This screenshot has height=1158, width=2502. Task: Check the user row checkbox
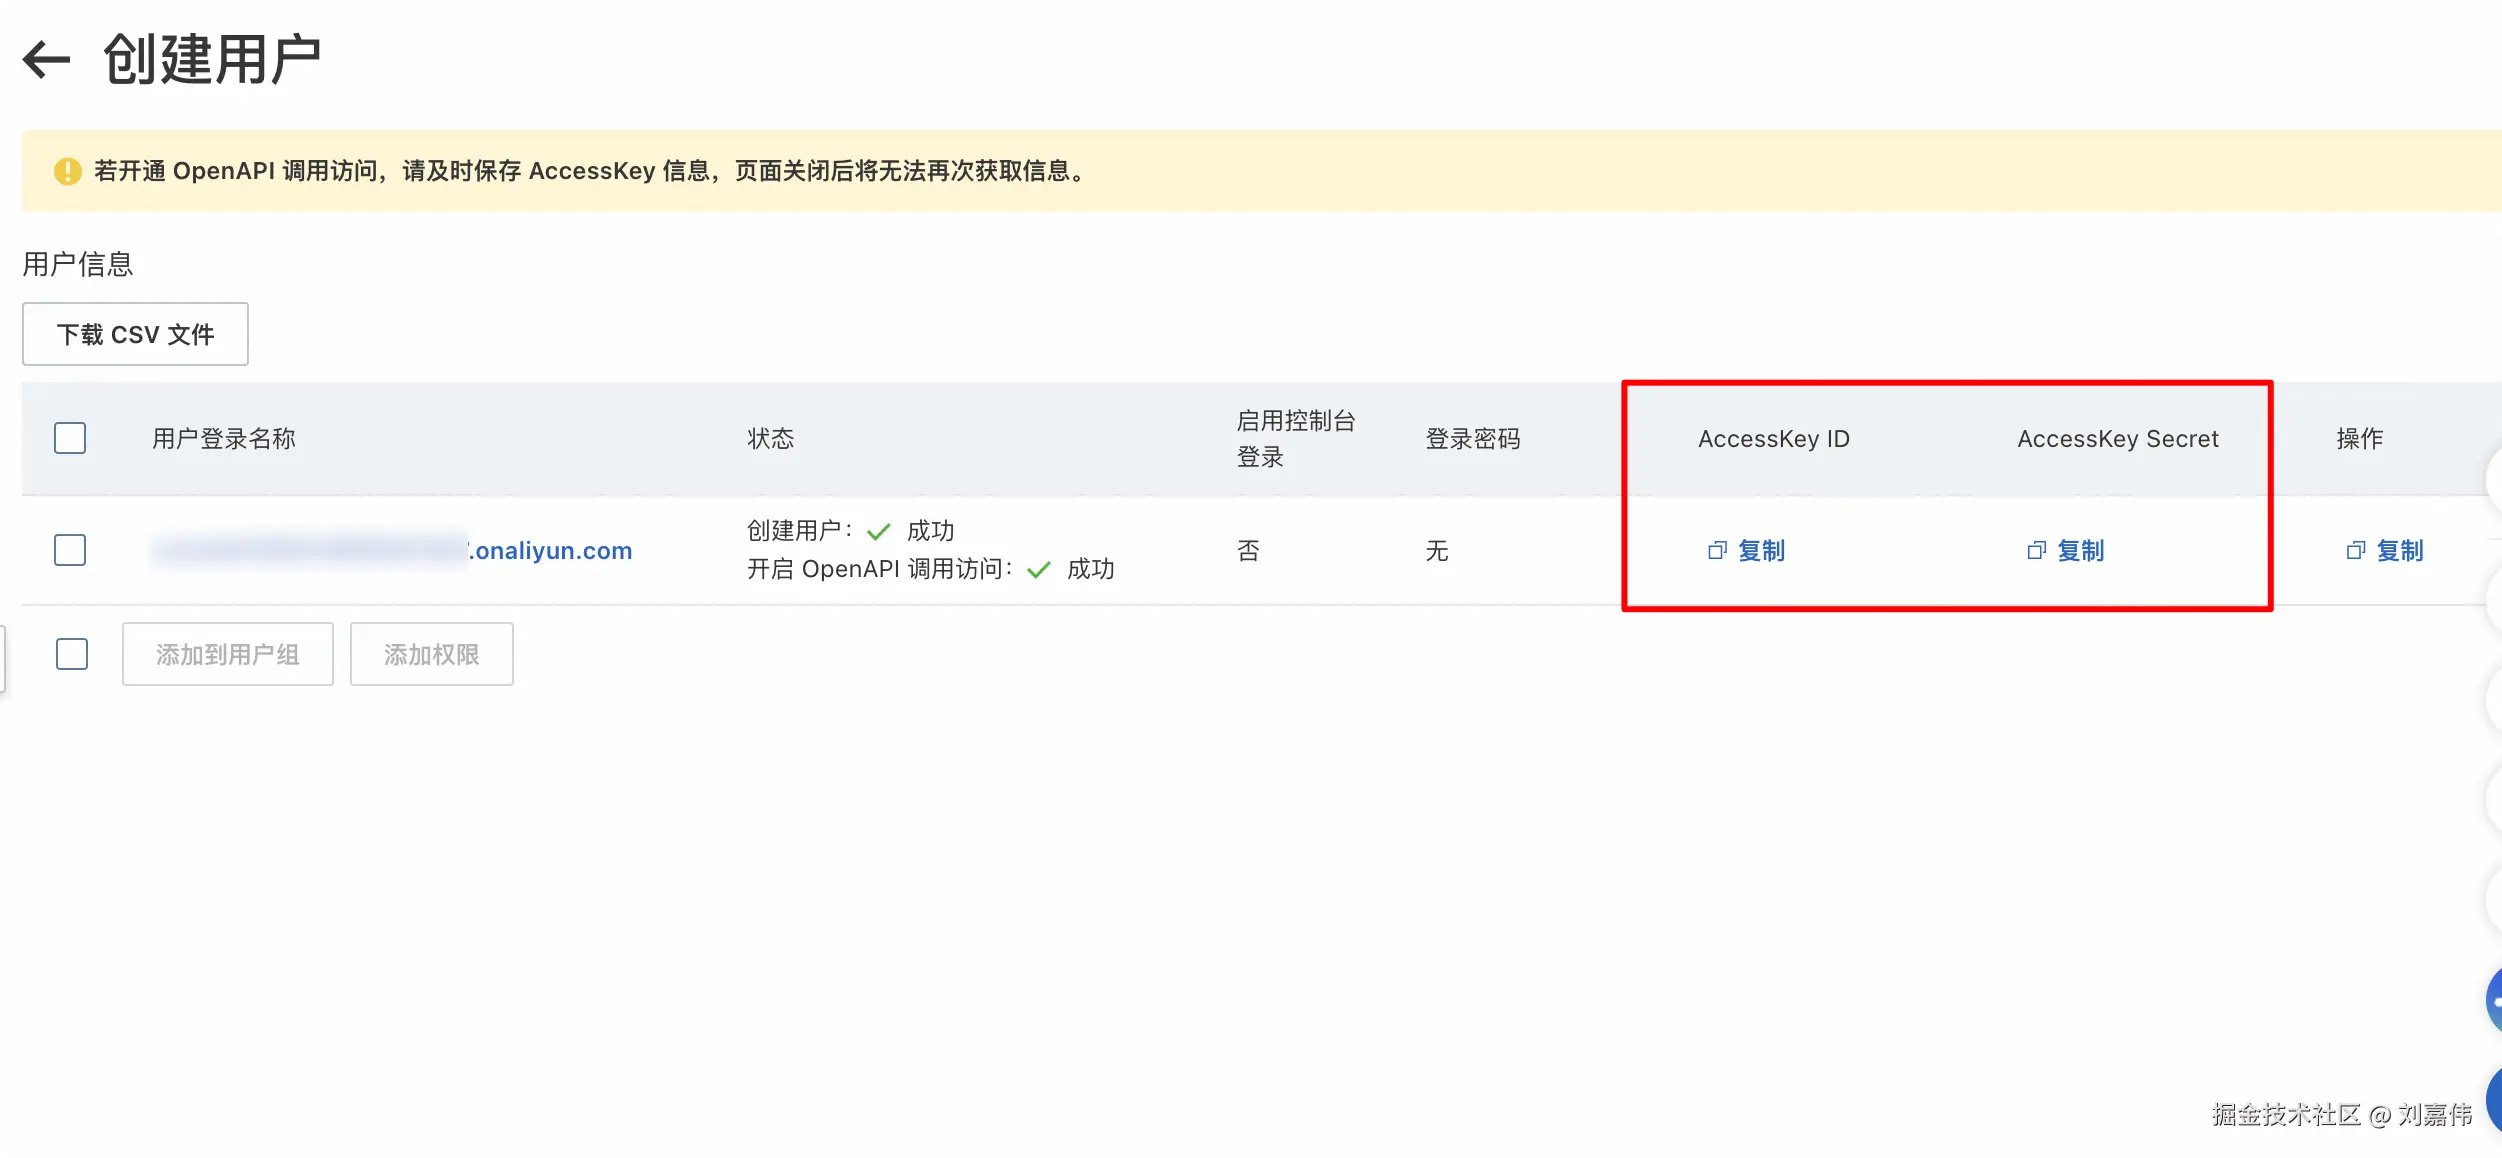[70, 550]
